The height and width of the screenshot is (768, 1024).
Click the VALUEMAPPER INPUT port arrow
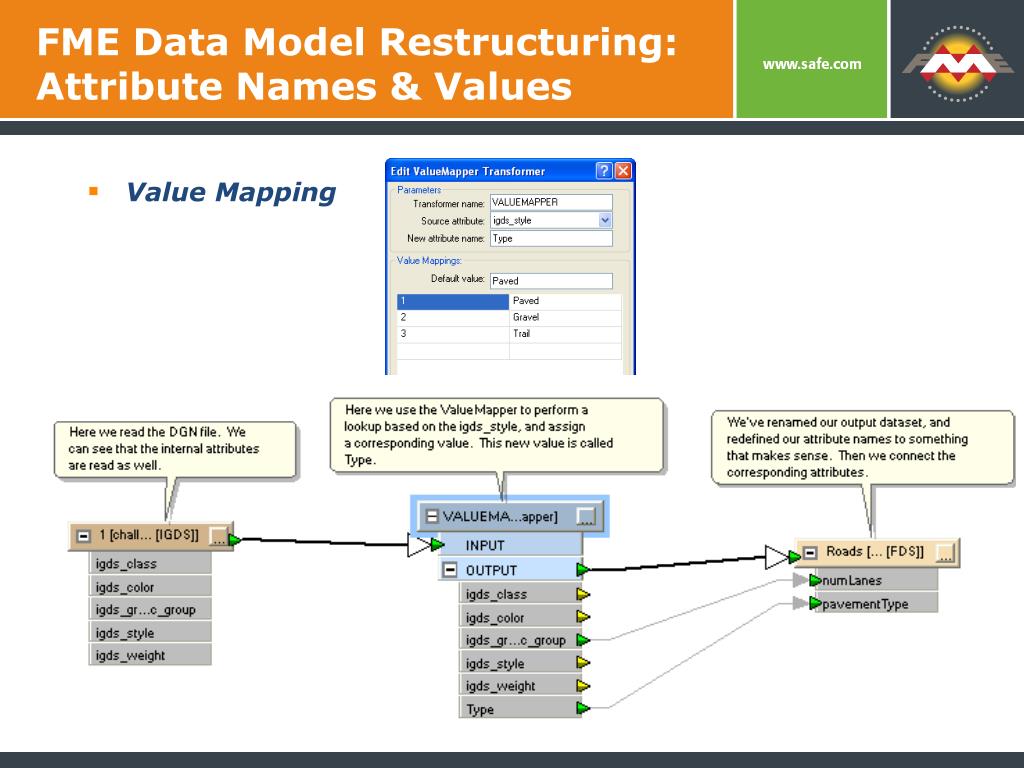(437, 544)
